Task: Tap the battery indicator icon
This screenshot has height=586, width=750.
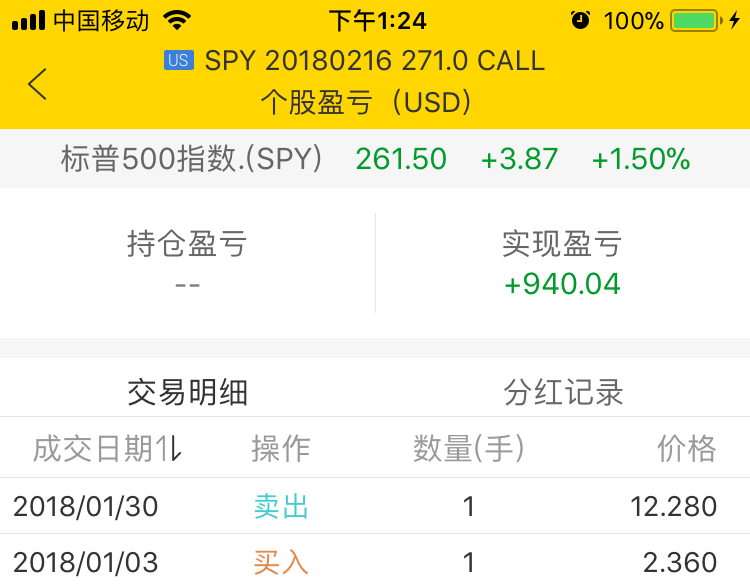Action: coord(696,21)
